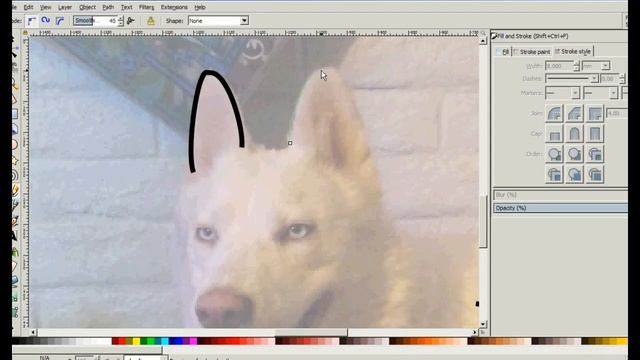
Task: Click the Smoothing value field
Action: click(96, 21)
